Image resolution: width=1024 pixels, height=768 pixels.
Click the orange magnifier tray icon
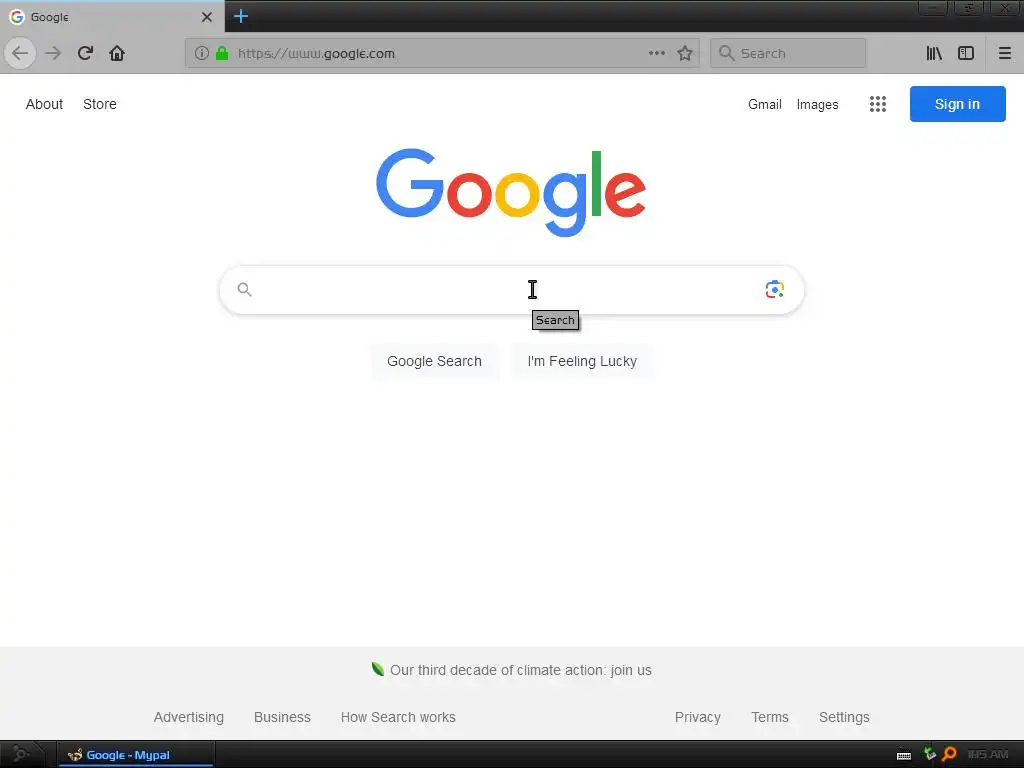[950, 754]
